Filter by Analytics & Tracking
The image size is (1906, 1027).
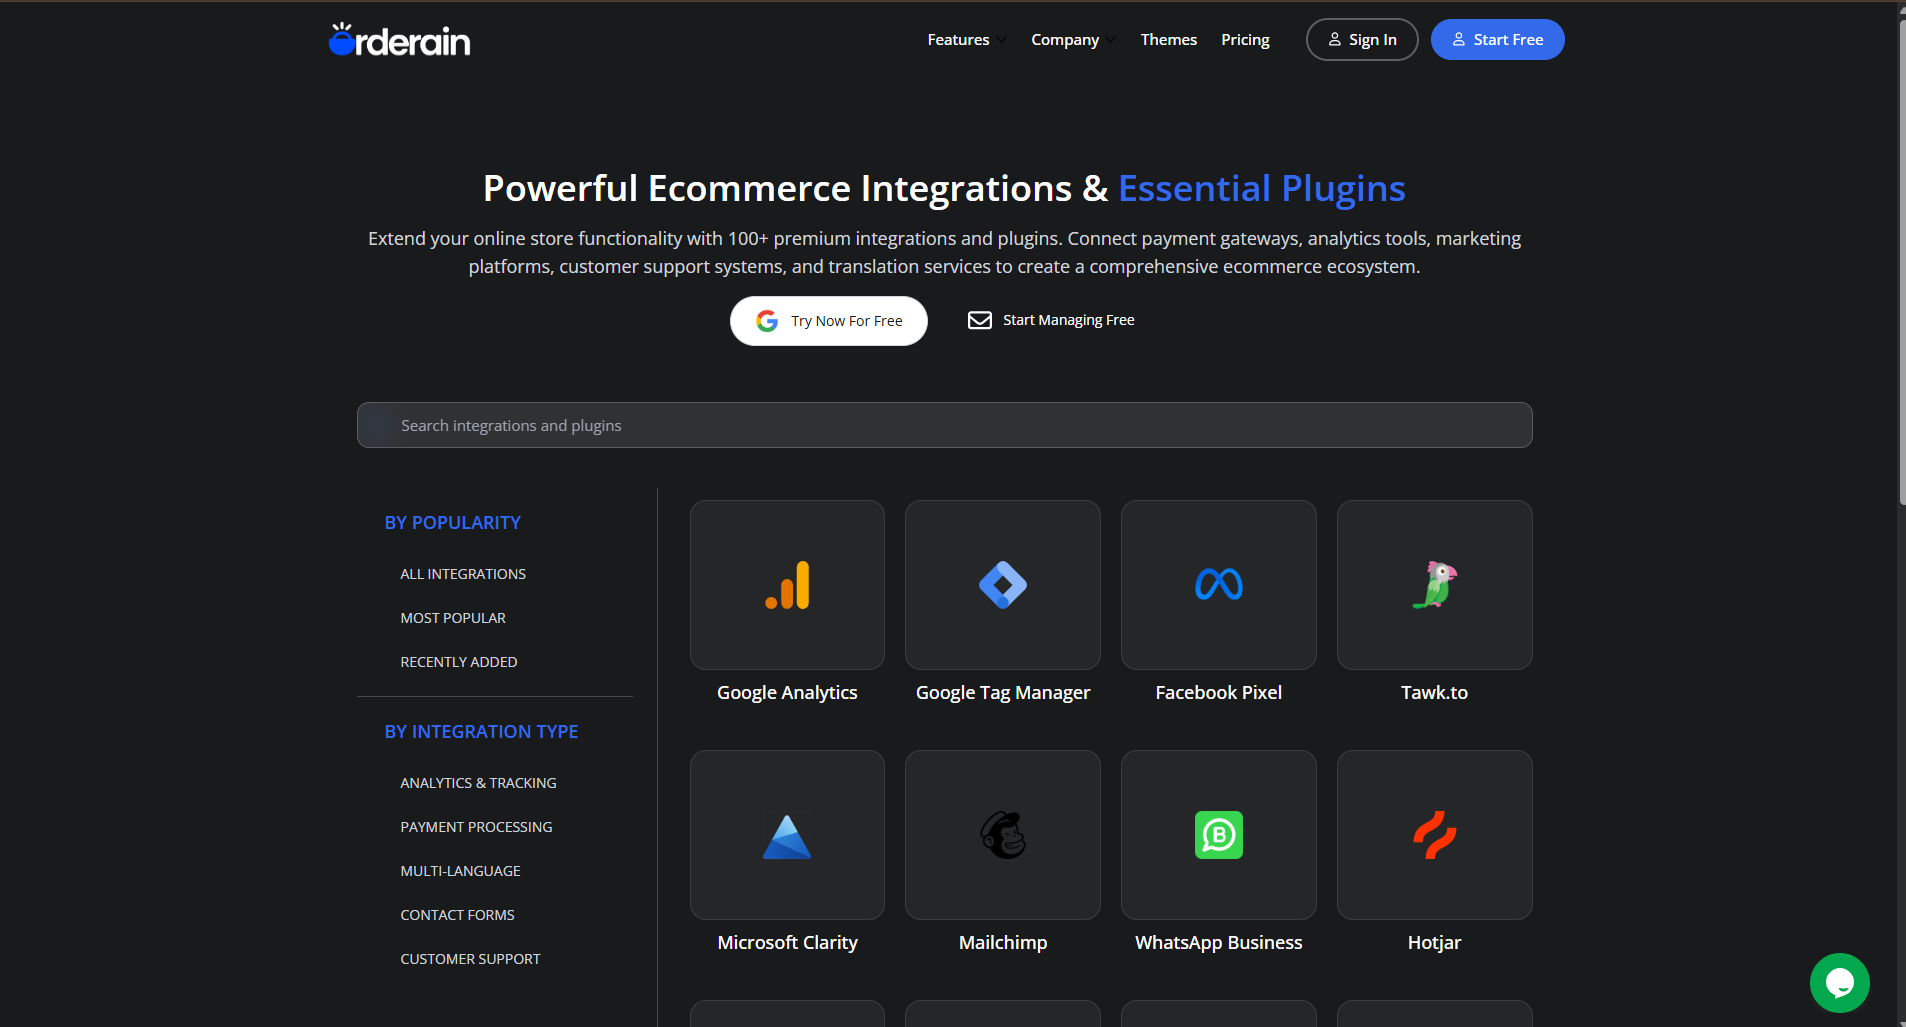(x=478, y=783)
